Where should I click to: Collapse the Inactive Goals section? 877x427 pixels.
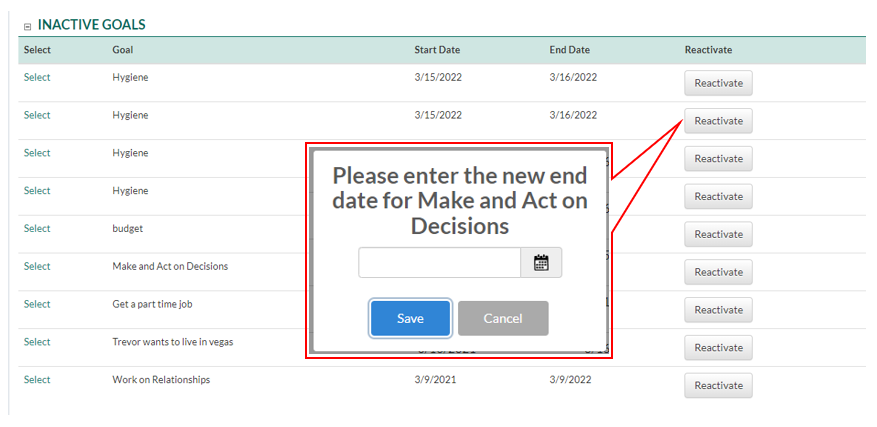pos(27,25)
